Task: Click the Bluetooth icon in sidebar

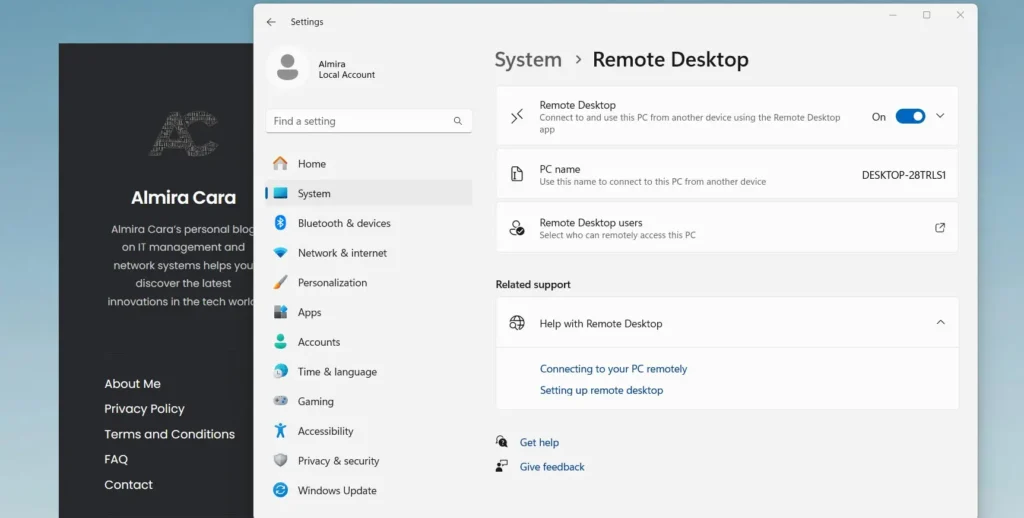Action: pos(280,223)
